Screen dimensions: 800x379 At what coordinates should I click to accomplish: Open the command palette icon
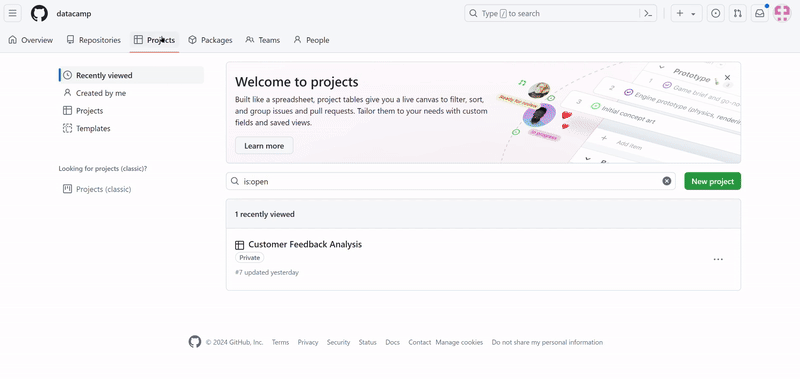click(x=648, y=14)
